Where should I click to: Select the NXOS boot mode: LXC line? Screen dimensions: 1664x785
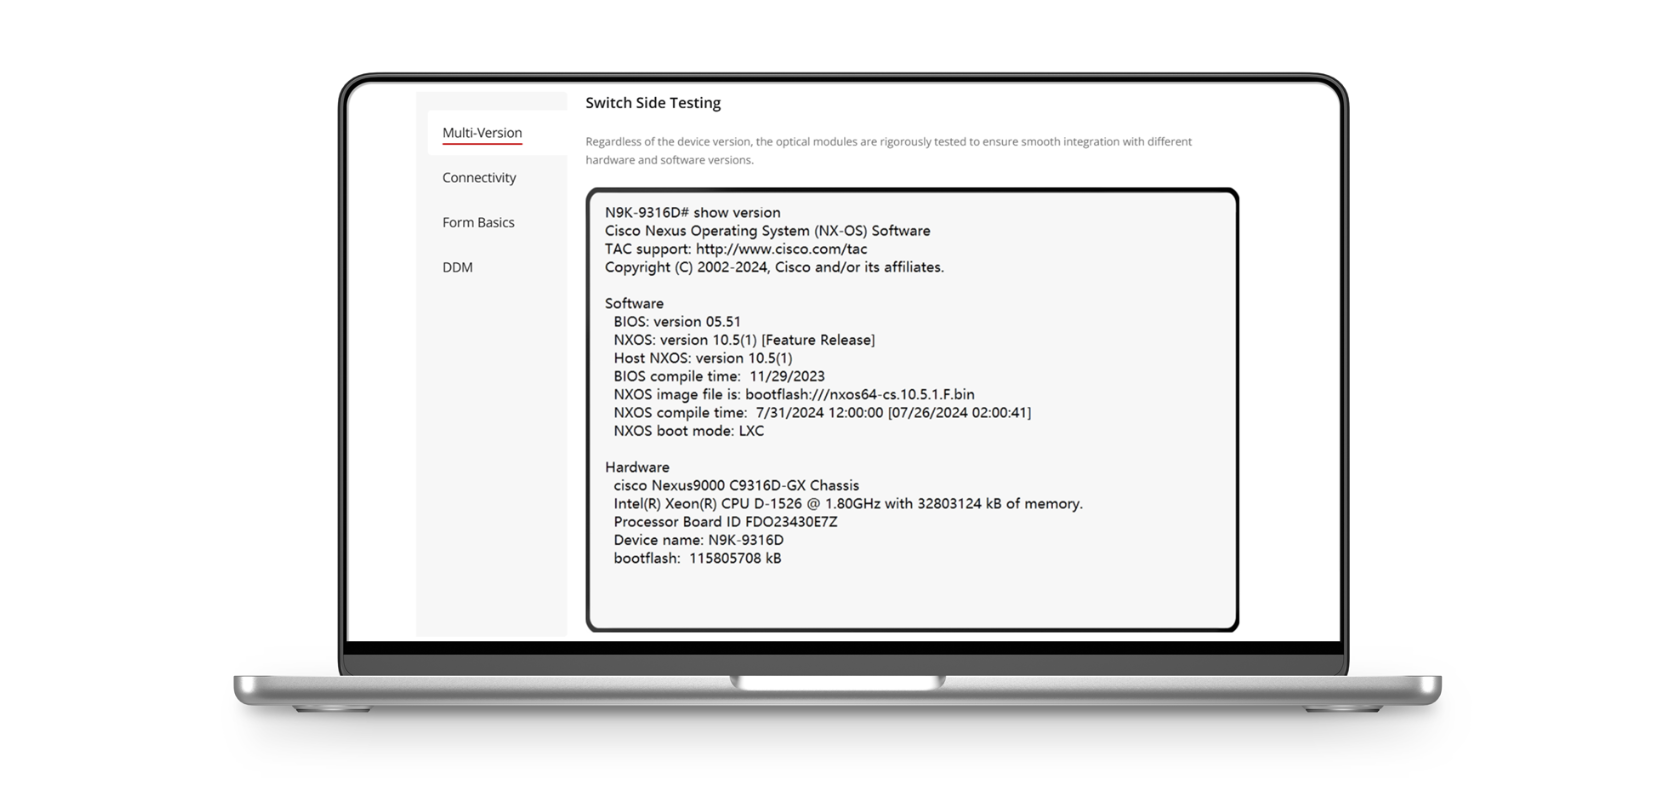[x=689, y=431]
